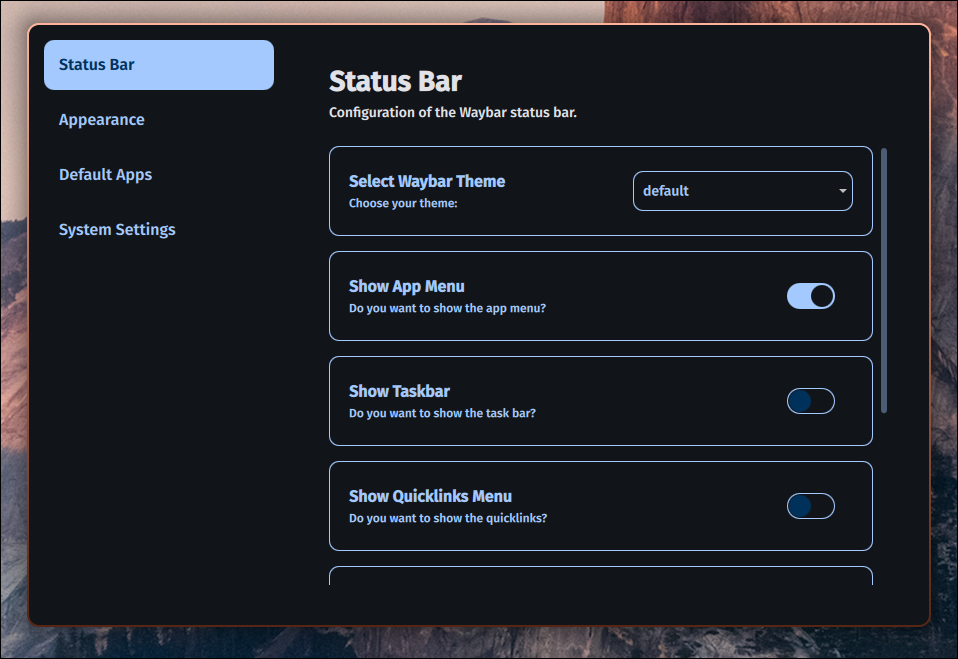Click the Select Waybar Theme settings card
Image resolution: width=958 pixels, height=659 pixels.
[600, 191]
